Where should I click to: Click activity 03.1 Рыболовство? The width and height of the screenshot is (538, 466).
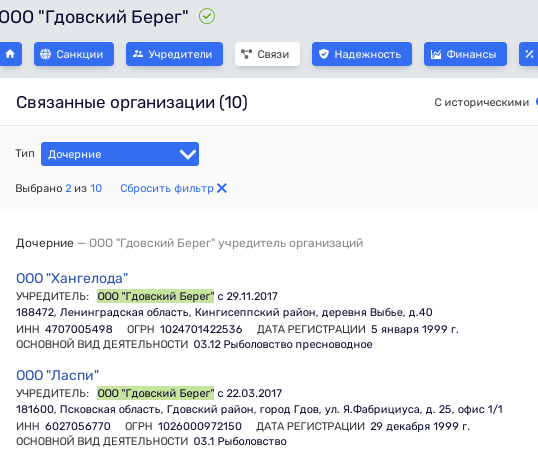tap(240, 441)
